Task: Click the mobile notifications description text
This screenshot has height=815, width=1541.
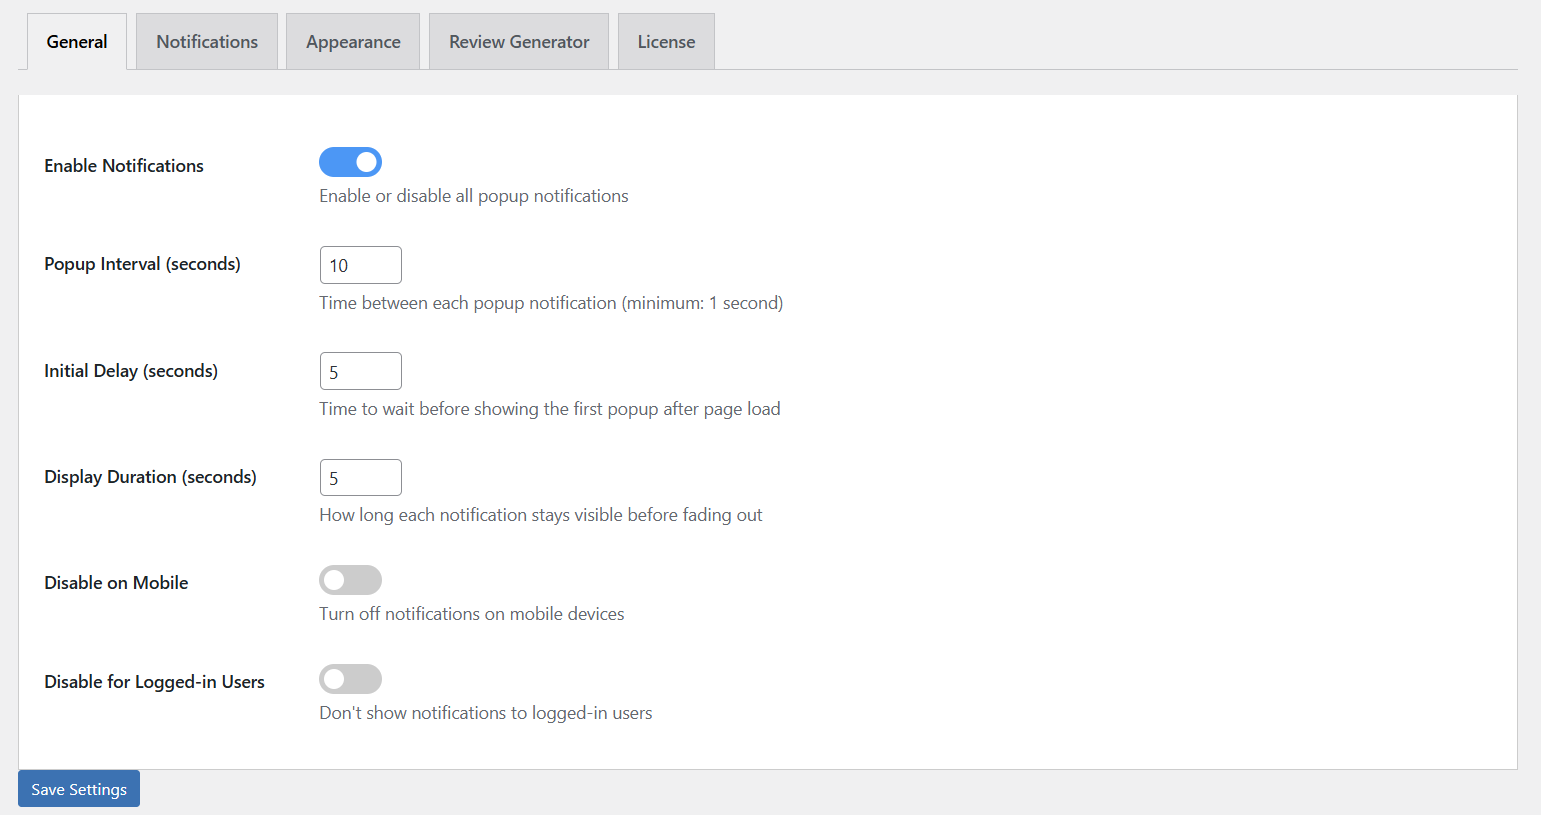Action: coord(471,614)
